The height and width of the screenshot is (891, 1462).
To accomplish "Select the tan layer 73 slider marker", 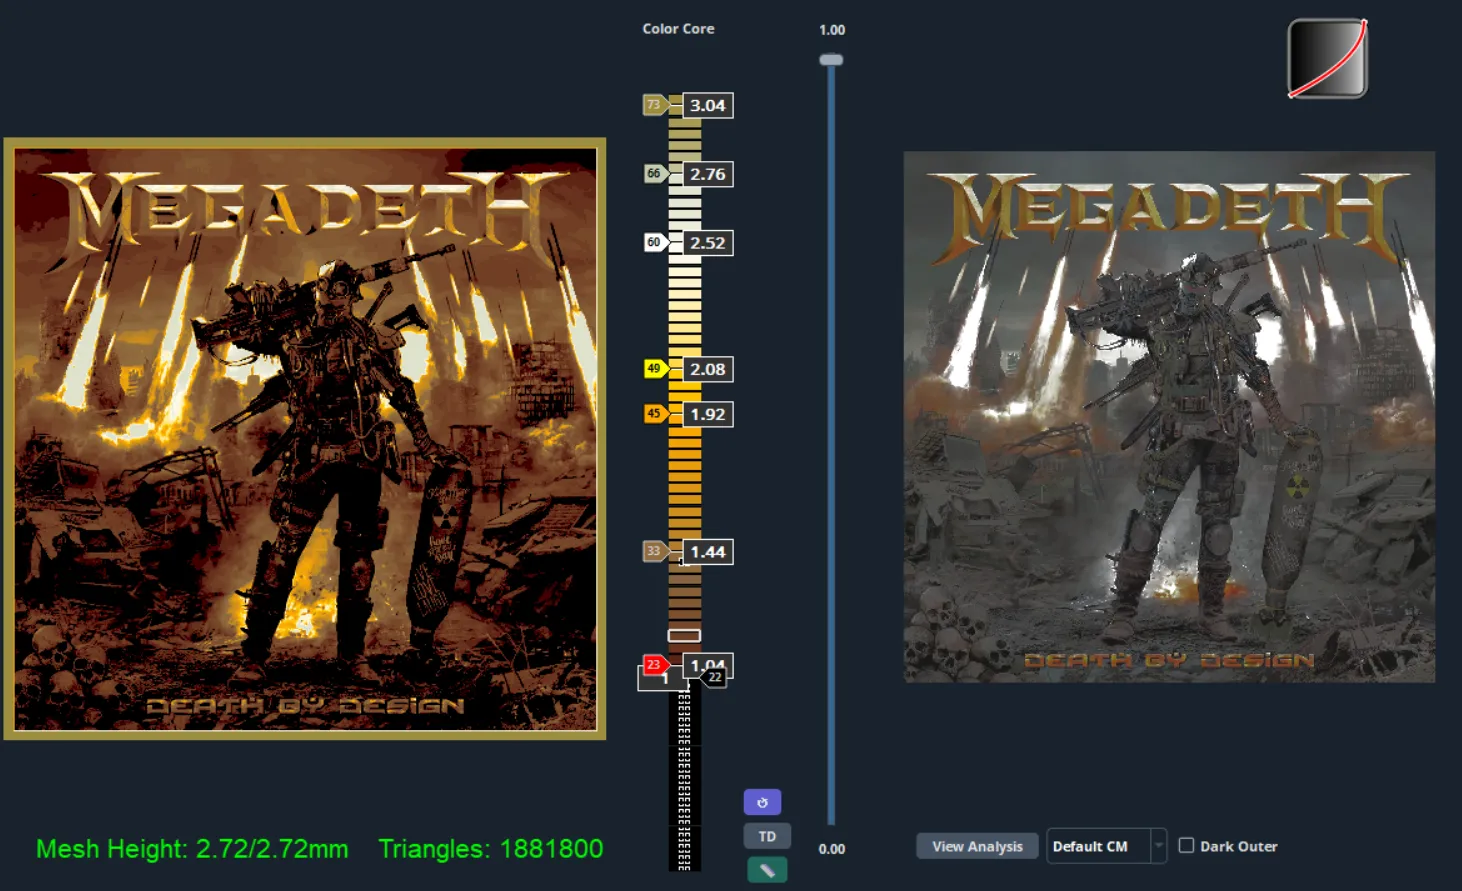I will [654, 105].
